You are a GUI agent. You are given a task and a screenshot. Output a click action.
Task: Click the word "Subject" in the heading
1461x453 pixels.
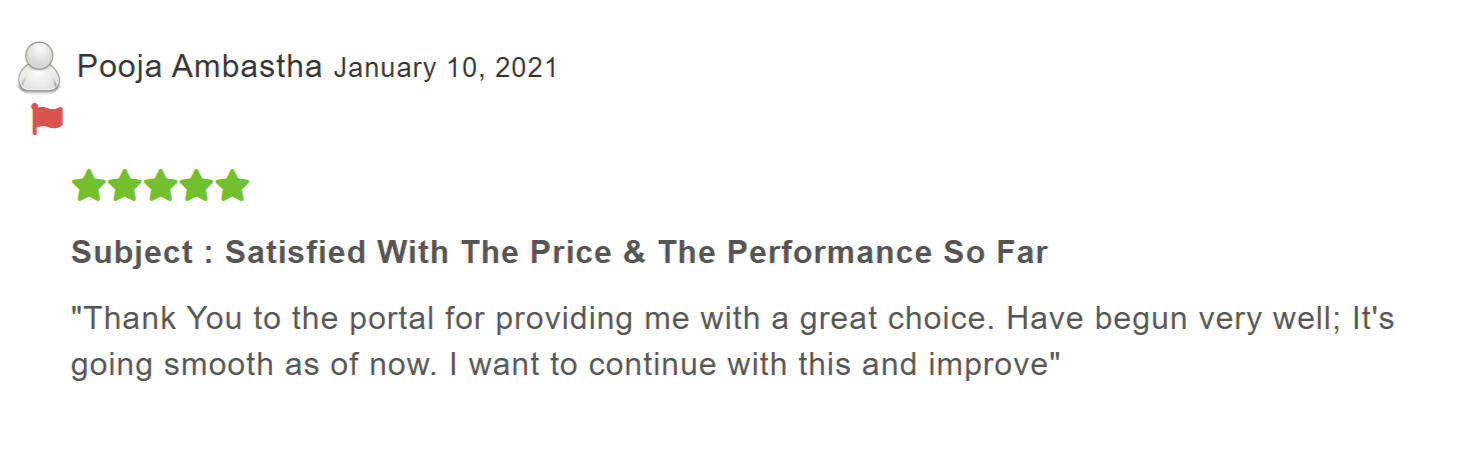point(132,253)
